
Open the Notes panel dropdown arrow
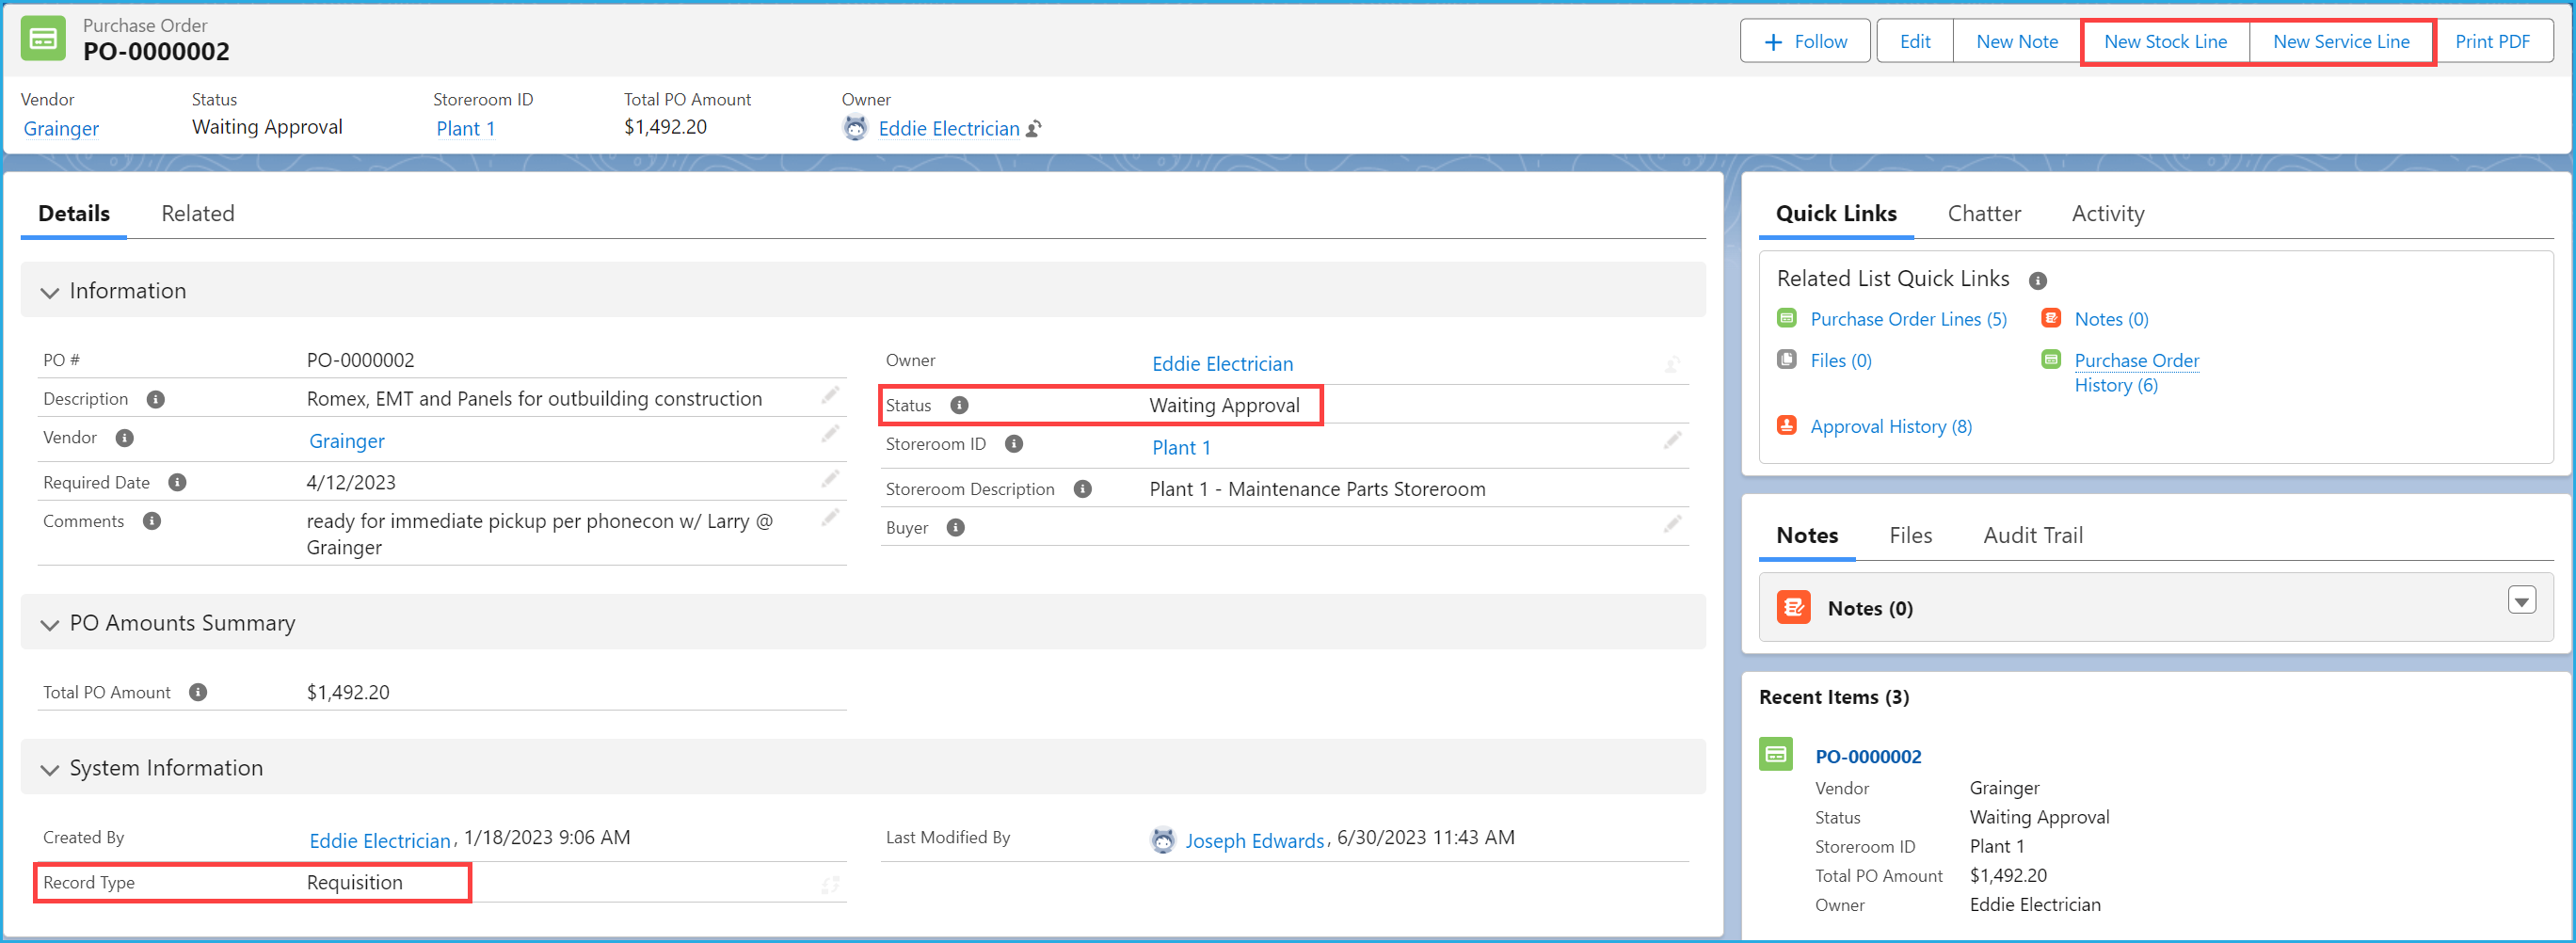pyautogui.click(x=2522, y=600)
